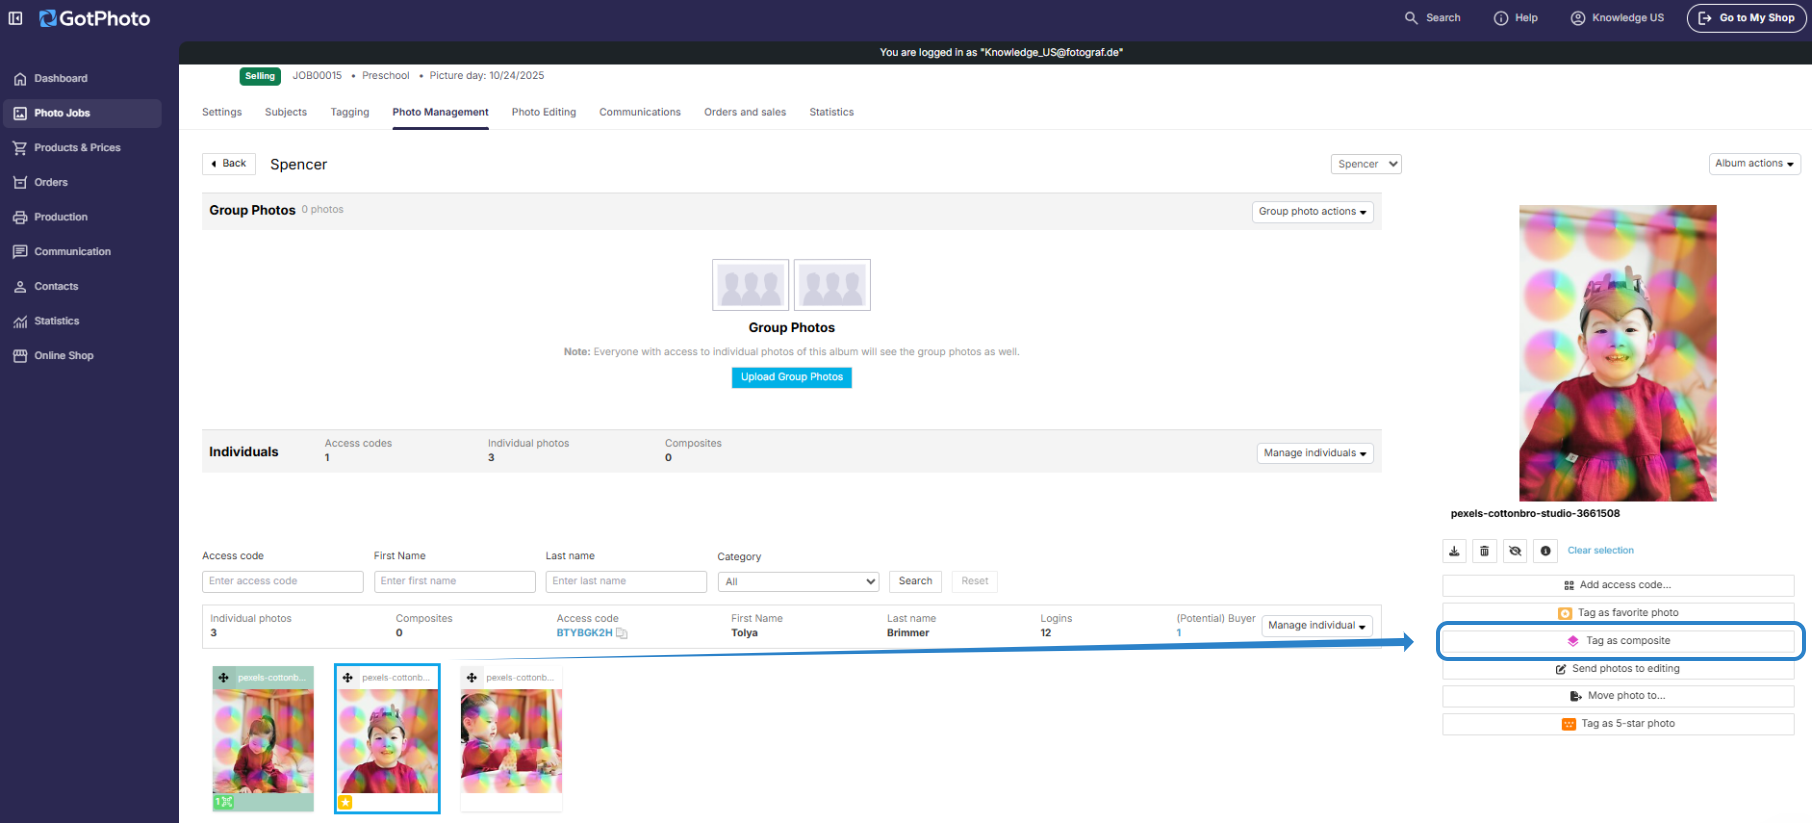The image size is (1812, 823).
Task: Switch to the Photo Editing tab
Action: [x=543, y=112]
